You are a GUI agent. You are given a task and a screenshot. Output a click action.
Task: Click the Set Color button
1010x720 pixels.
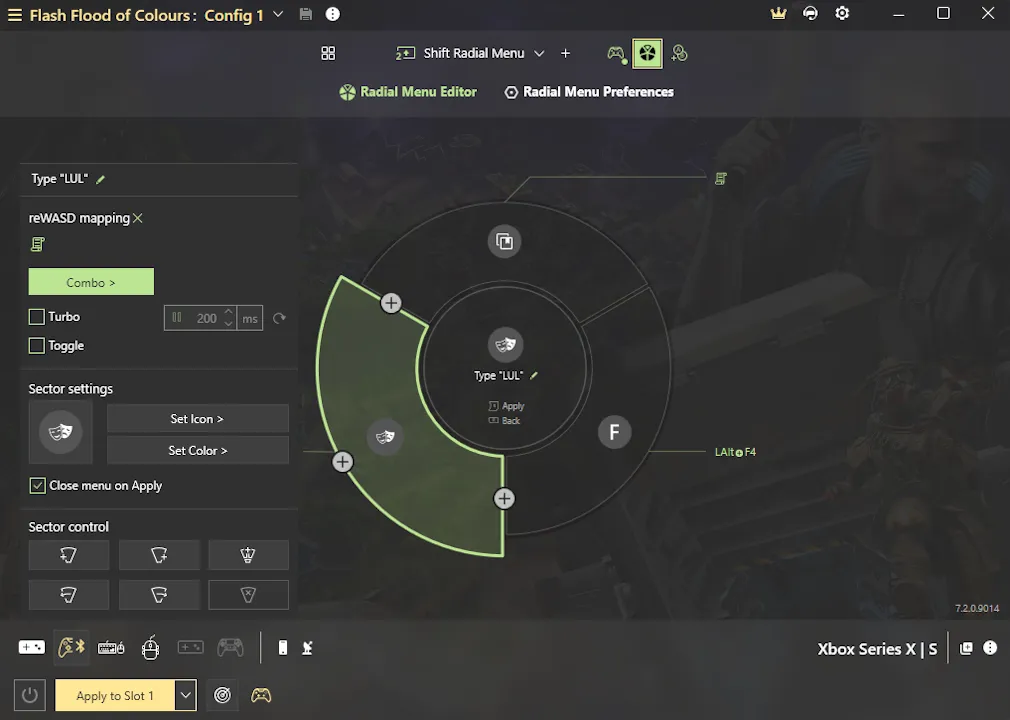point(197,450)
